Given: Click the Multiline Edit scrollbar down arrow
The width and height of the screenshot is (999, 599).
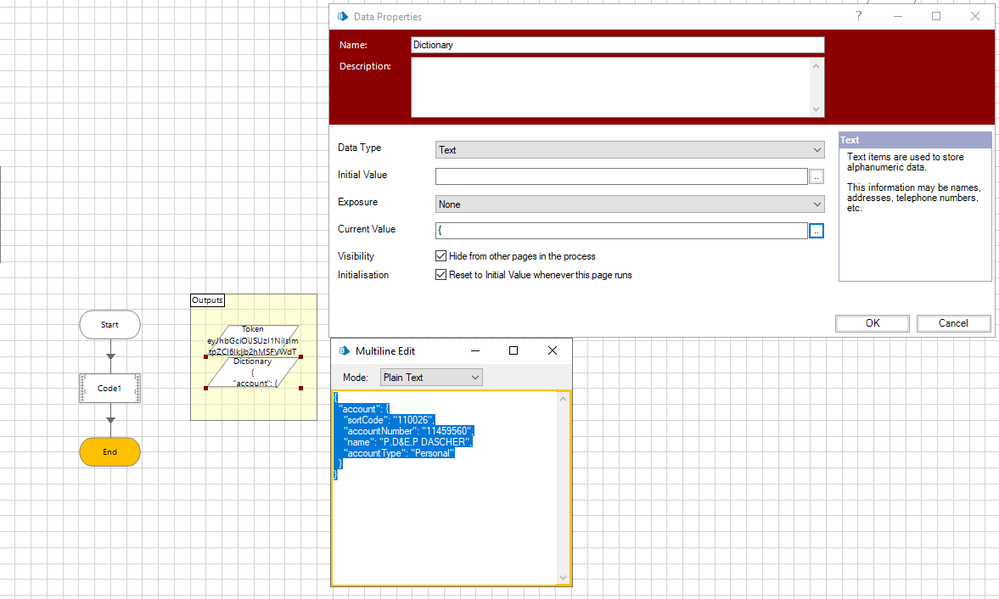Looking at the screenshot, I should click(x=564, y=577).
